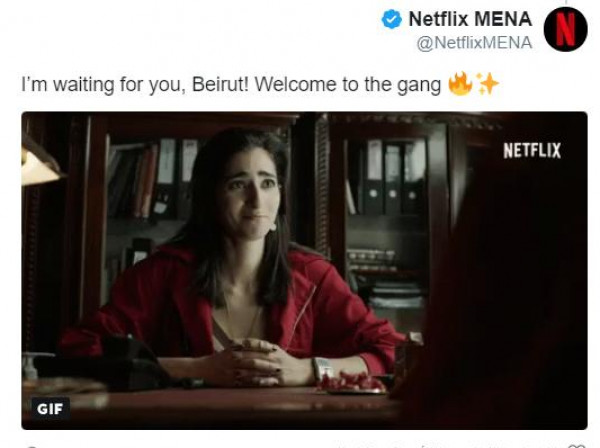The width and height of the screenshot is (600, 448).
Task: Click the reply icon below the GIF
Action: pos(31,446)
